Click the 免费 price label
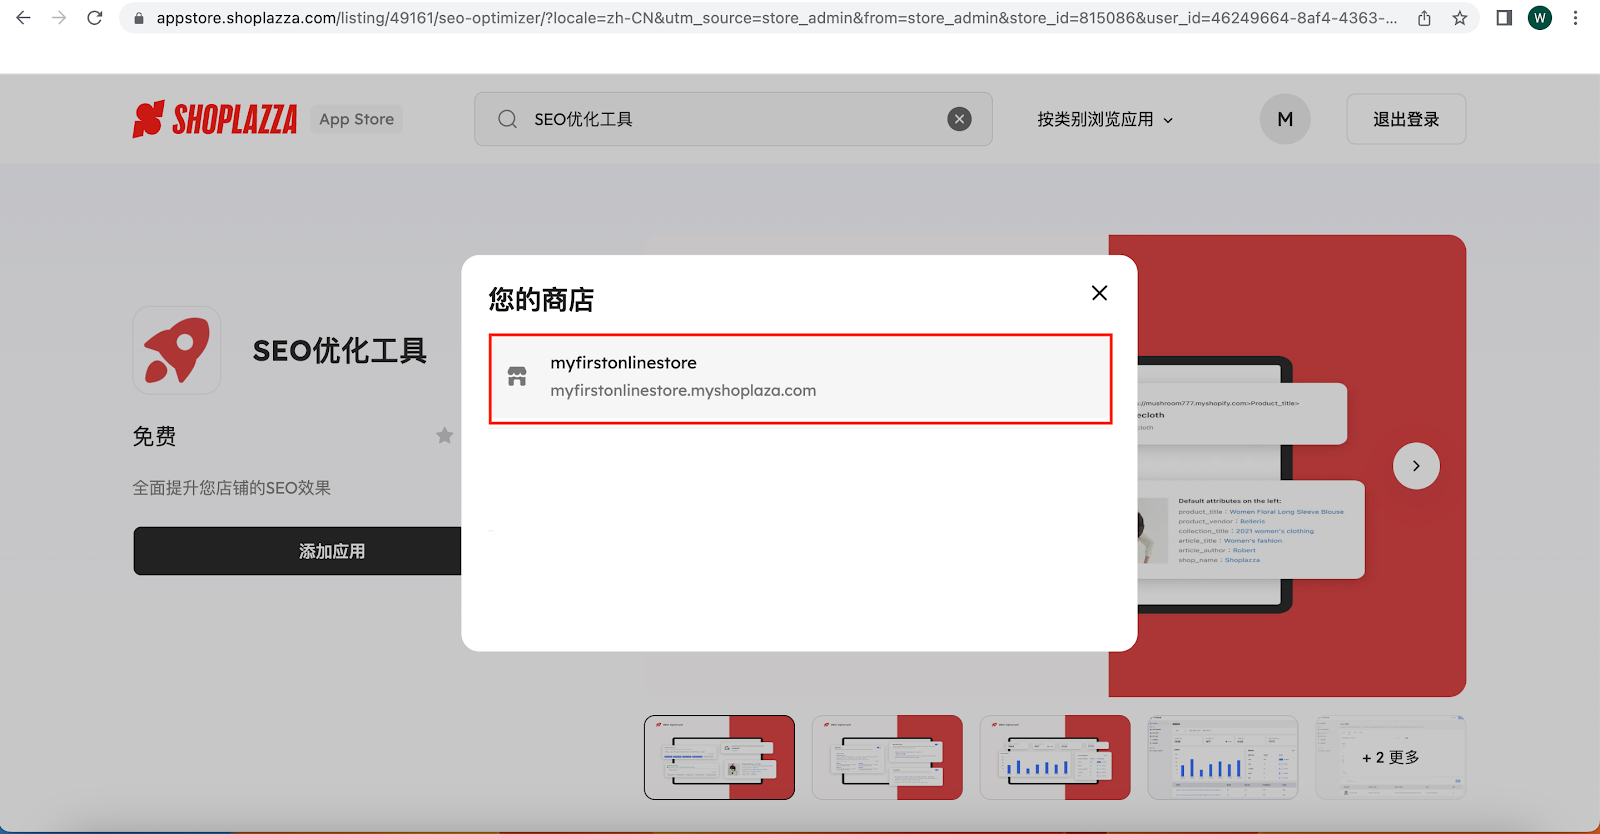This screenshot has width=1600, height=834. click(x=155, y=436)
